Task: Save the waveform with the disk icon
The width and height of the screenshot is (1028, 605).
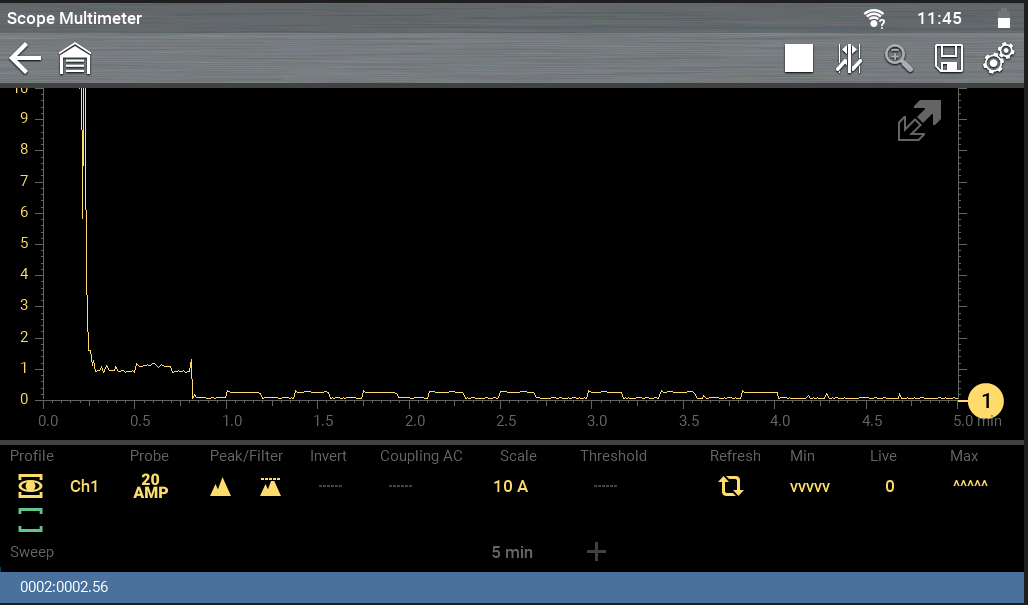Action: 948,59
